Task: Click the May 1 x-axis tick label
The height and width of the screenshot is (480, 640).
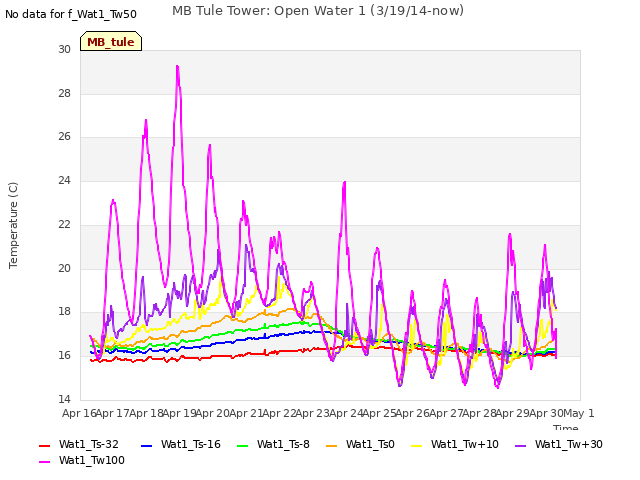Action: [x=579, y=413]
